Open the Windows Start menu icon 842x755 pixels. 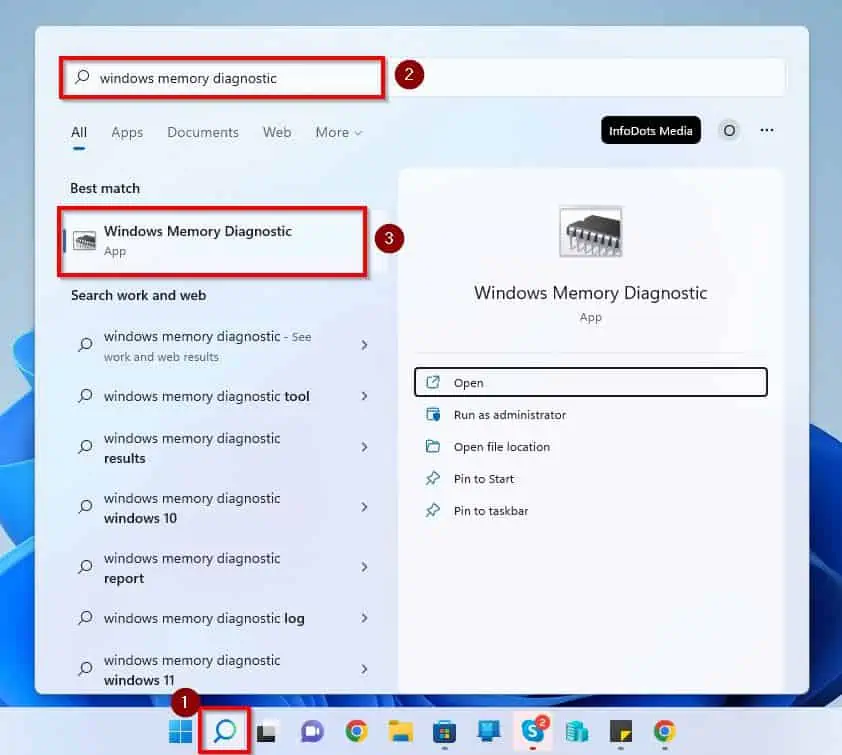click(180, 731)
